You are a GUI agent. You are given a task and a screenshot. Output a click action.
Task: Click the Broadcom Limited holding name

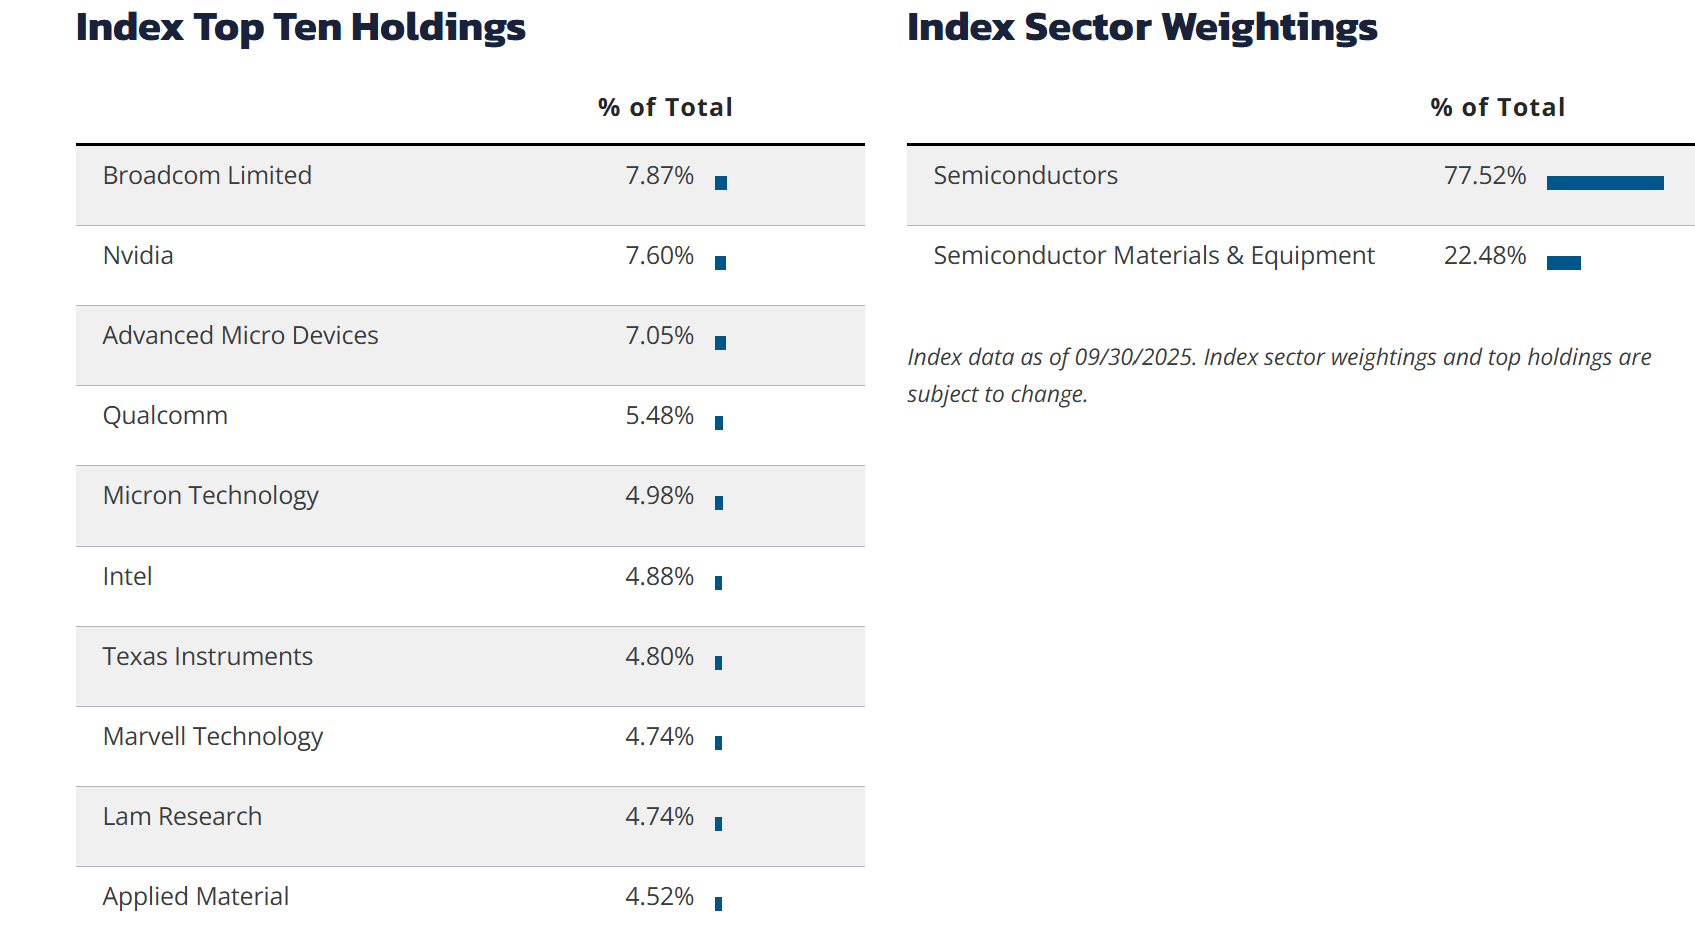pos(207,176)
